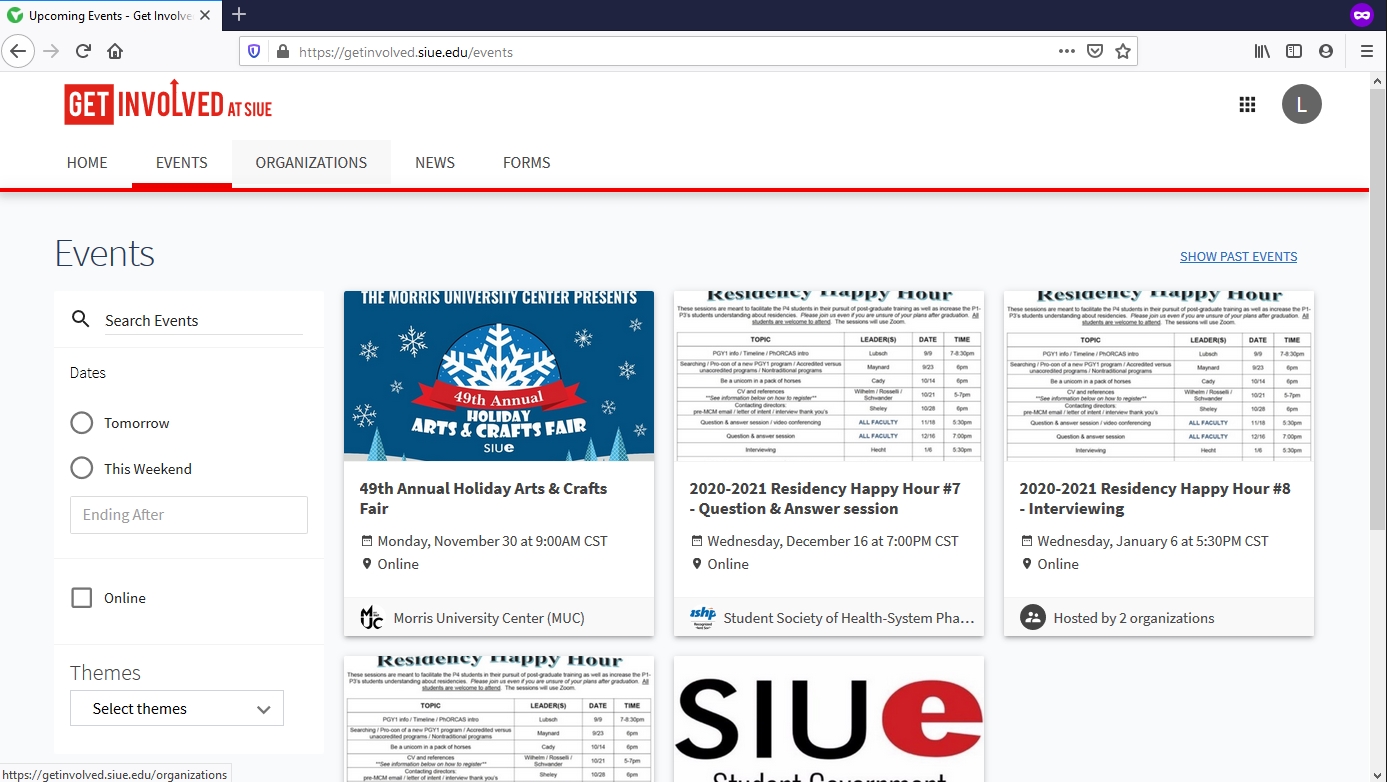Select the Tomorrow date filter
The image size is (1387, 782).
click(82, 423)
